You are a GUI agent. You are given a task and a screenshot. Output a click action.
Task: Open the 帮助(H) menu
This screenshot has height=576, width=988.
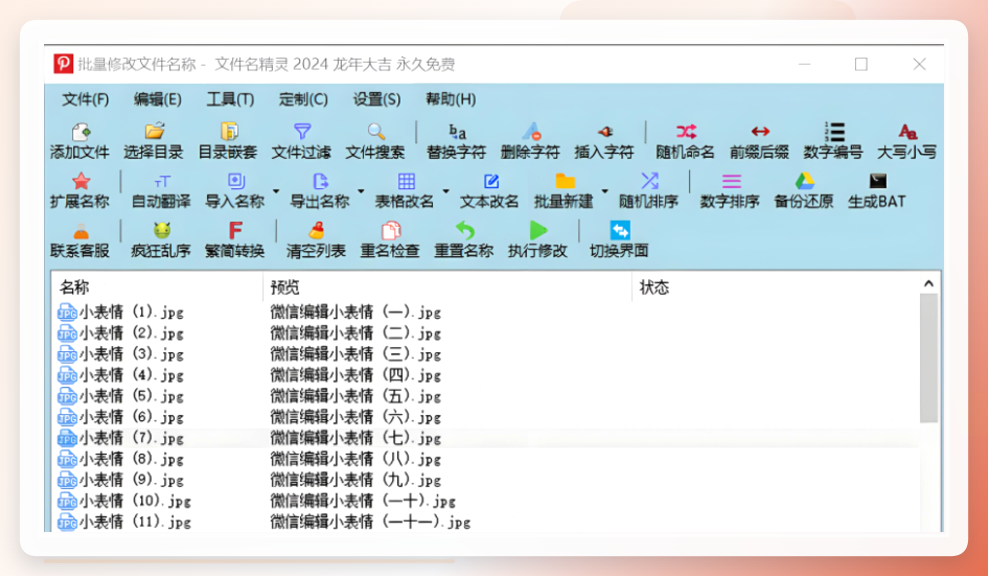pos(451,100)
